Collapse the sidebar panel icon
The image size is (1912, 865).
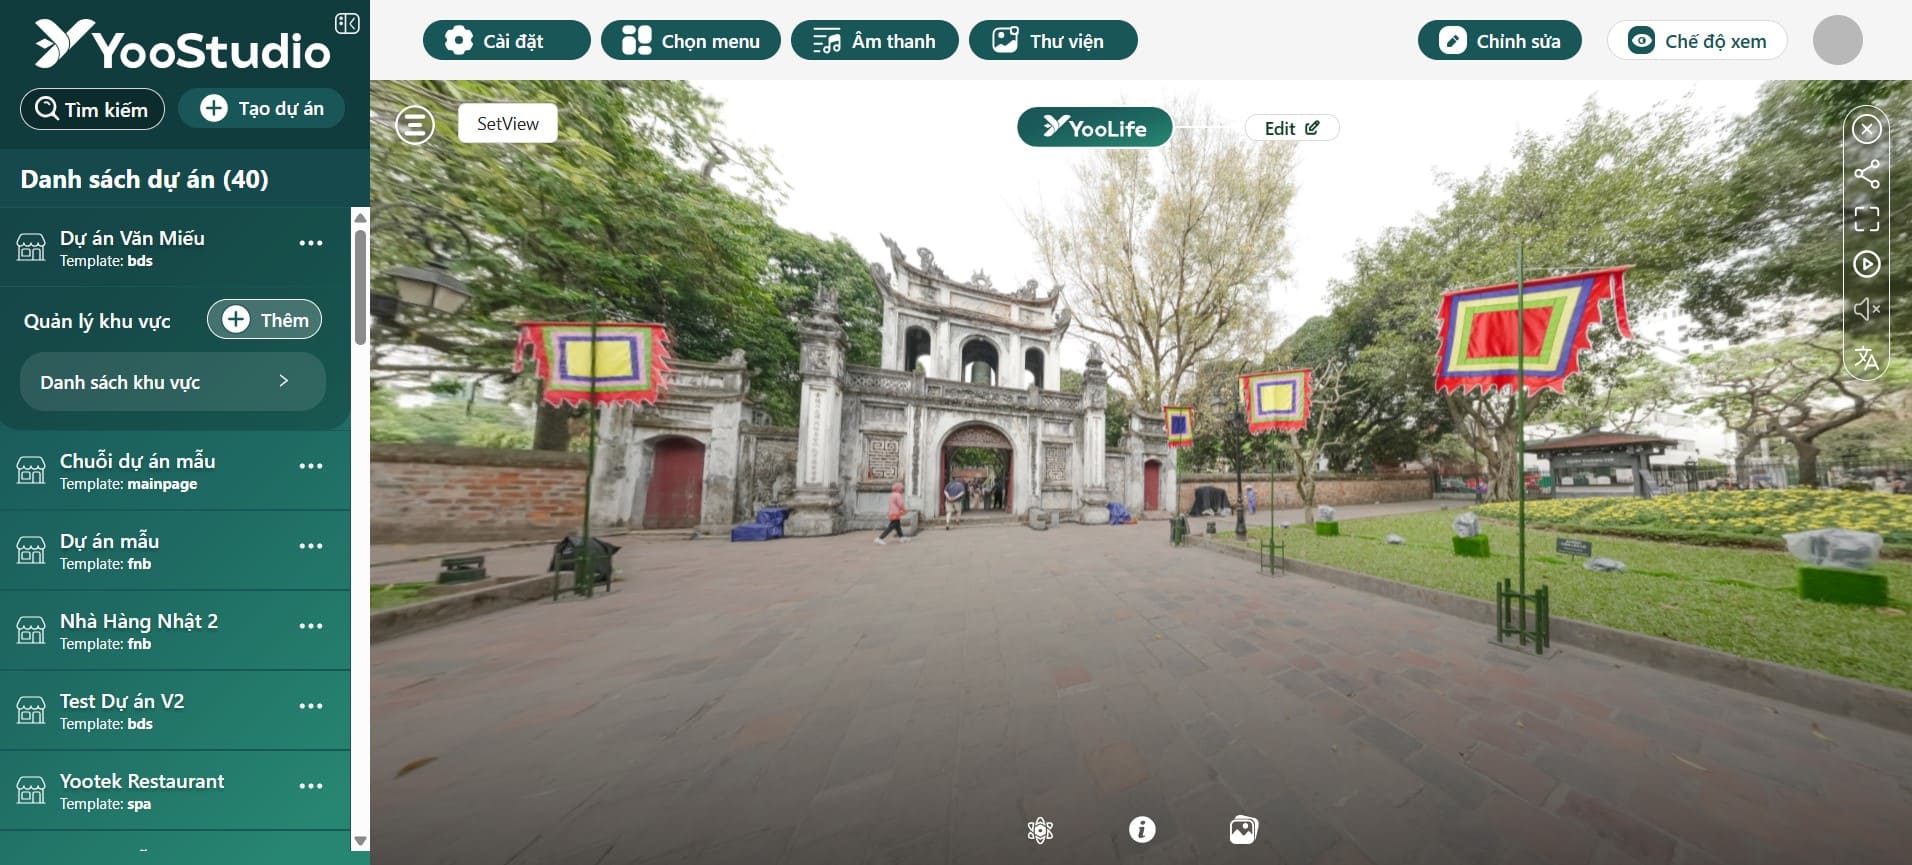[x=347, y=23]
